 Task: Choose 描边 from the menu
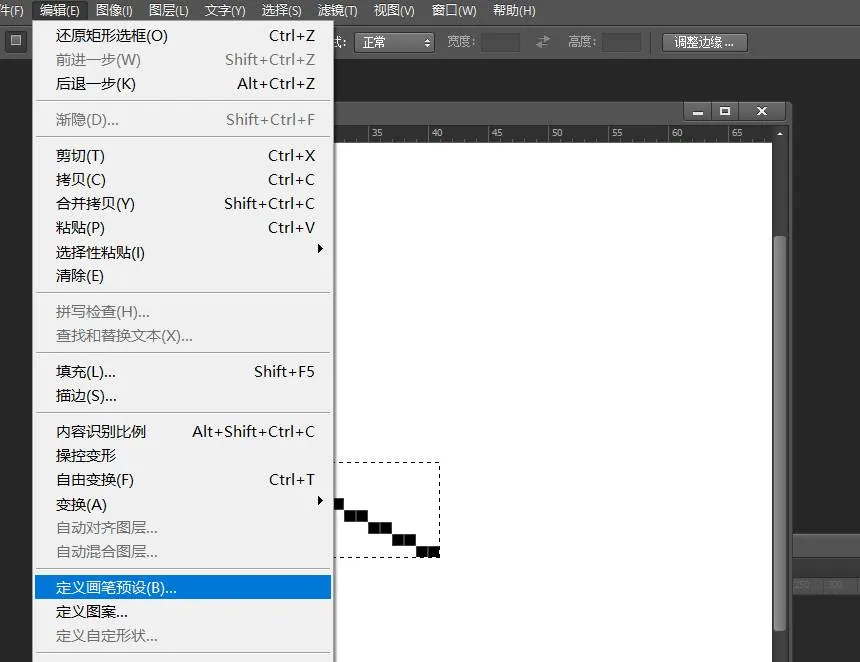coord(183,396)
